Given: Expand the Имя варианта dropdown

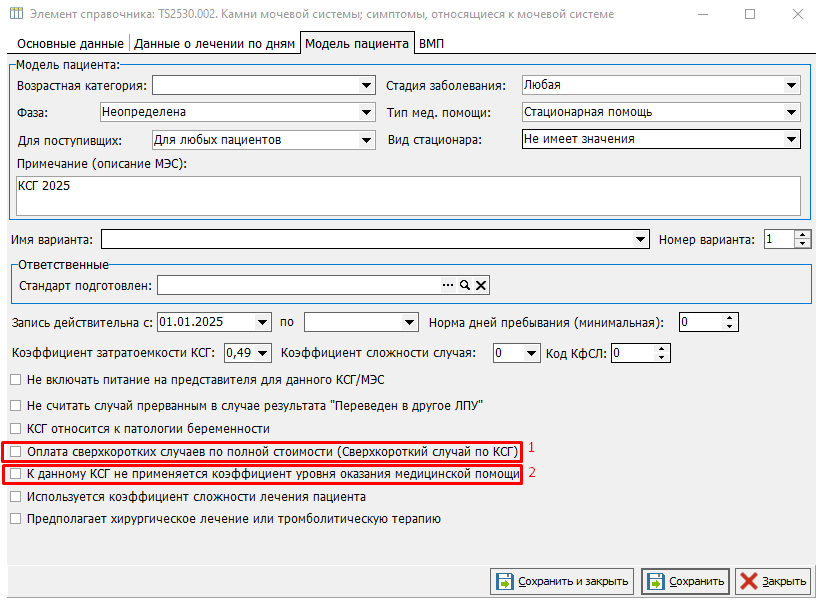Looking at the screenshot, I should (x=642, y=240).
